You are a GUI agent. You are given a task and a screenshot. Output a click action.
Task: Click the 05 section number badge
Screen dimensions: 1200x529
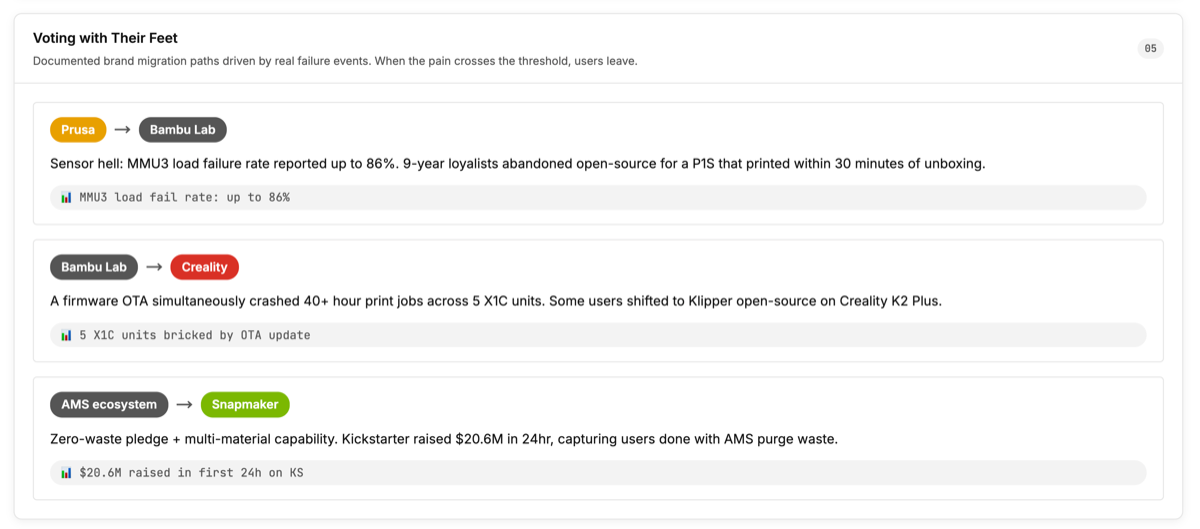[1150, 48]
